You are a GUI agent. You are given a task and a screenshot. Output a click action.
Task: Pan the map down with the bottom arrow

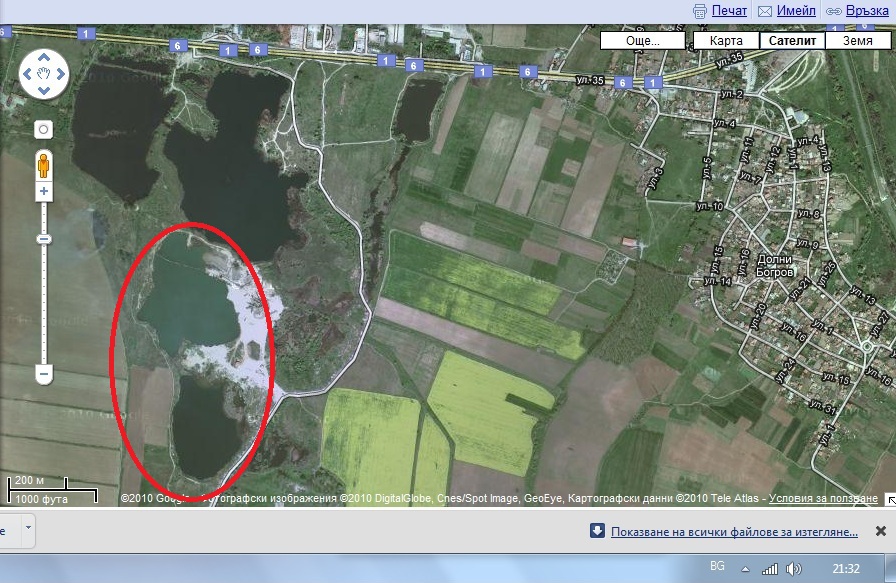click(x=44, y=90)
